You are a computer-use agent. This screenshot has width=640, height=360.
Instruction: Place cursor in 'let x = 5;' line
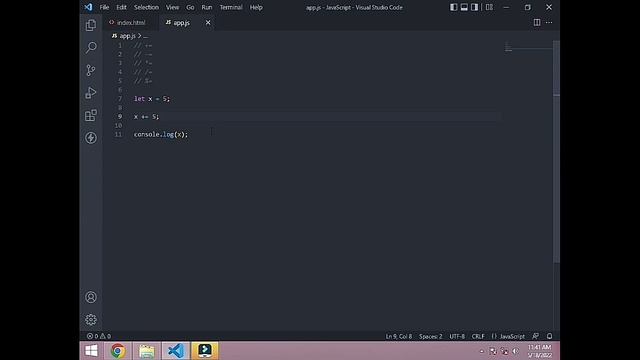pyautogui.click(x=152, y=99)
